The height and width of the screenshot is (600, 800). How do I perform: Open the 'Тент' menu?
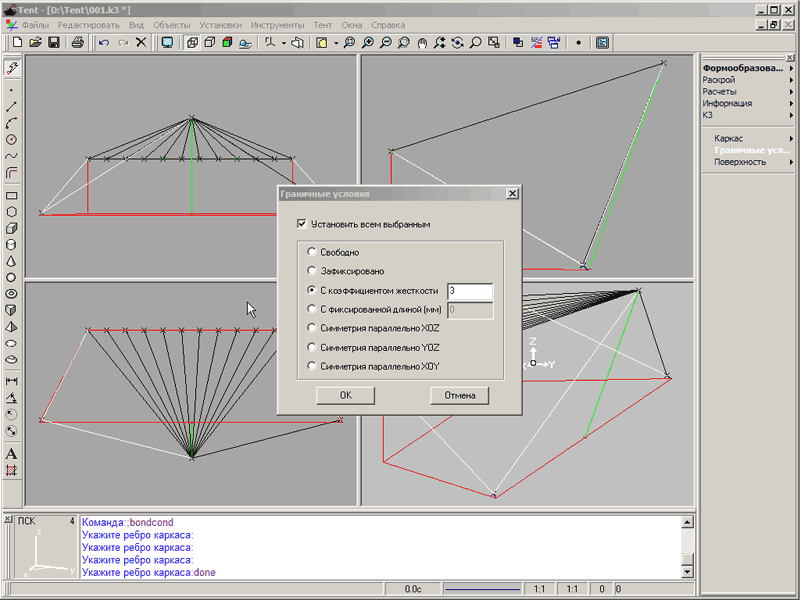click(x=322, y=25)
